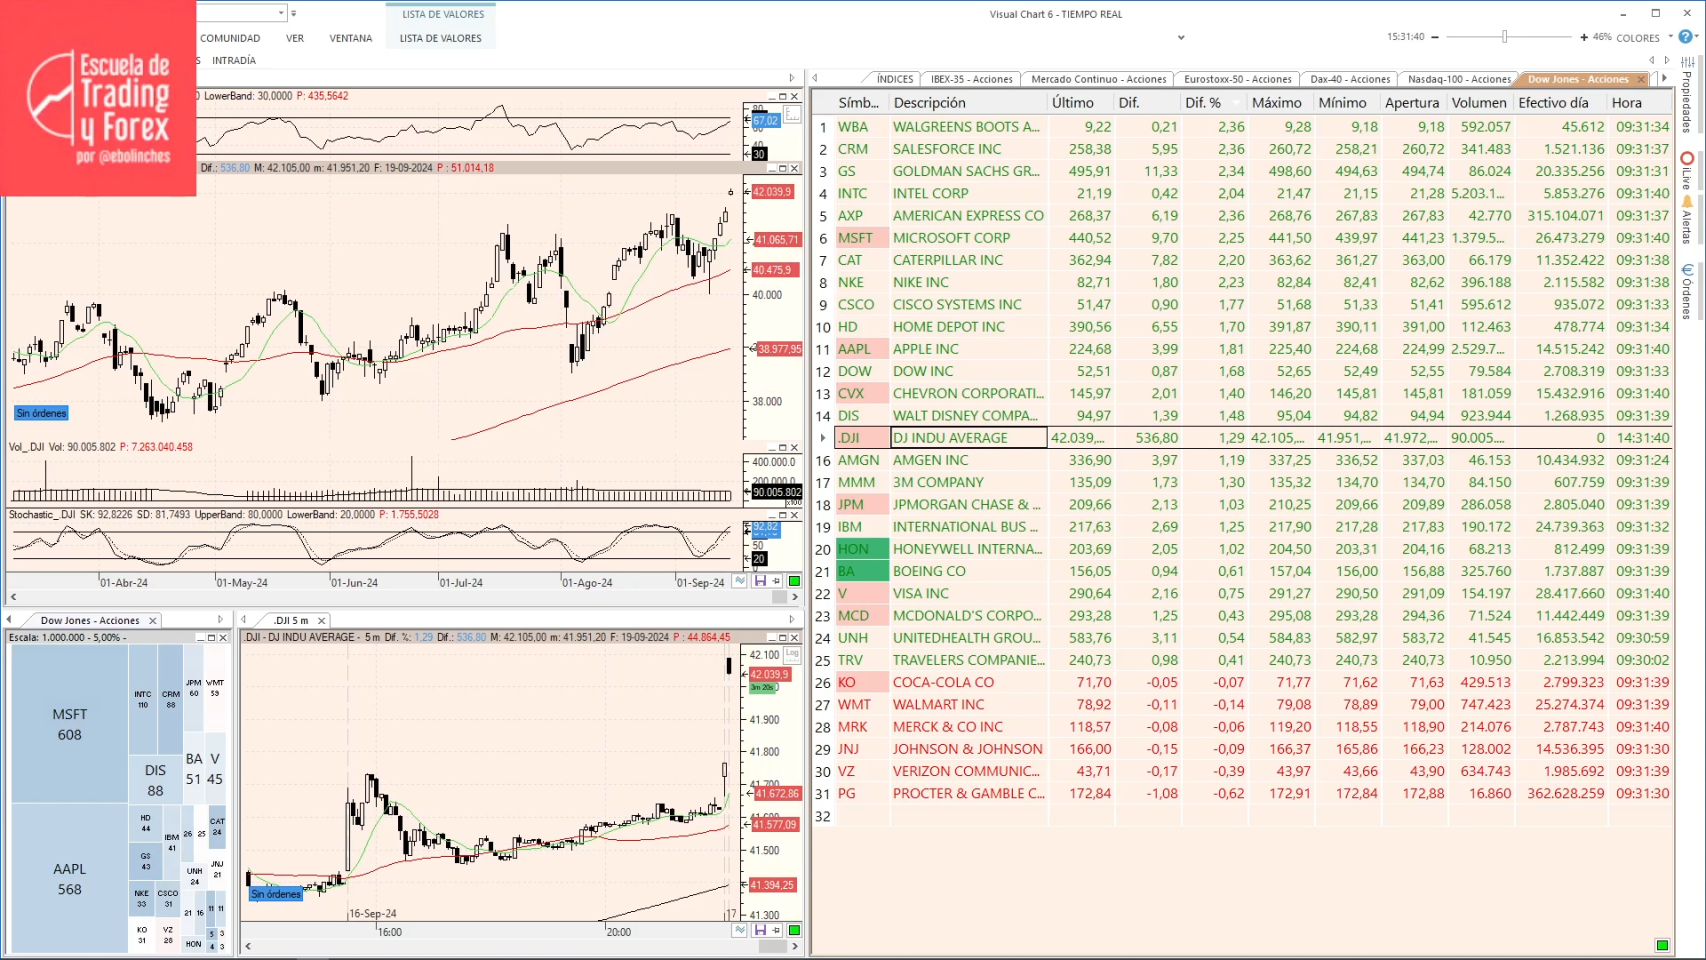Open the COLORES dropdown arrow
The height and width of the screenshot is (960, 1706).
coord(1669,37)
